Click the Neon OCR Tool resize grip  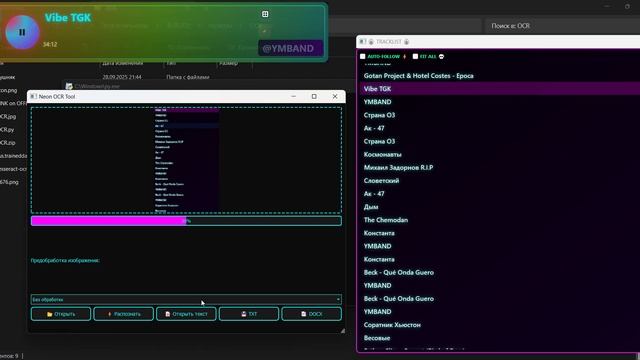(342, 331)
